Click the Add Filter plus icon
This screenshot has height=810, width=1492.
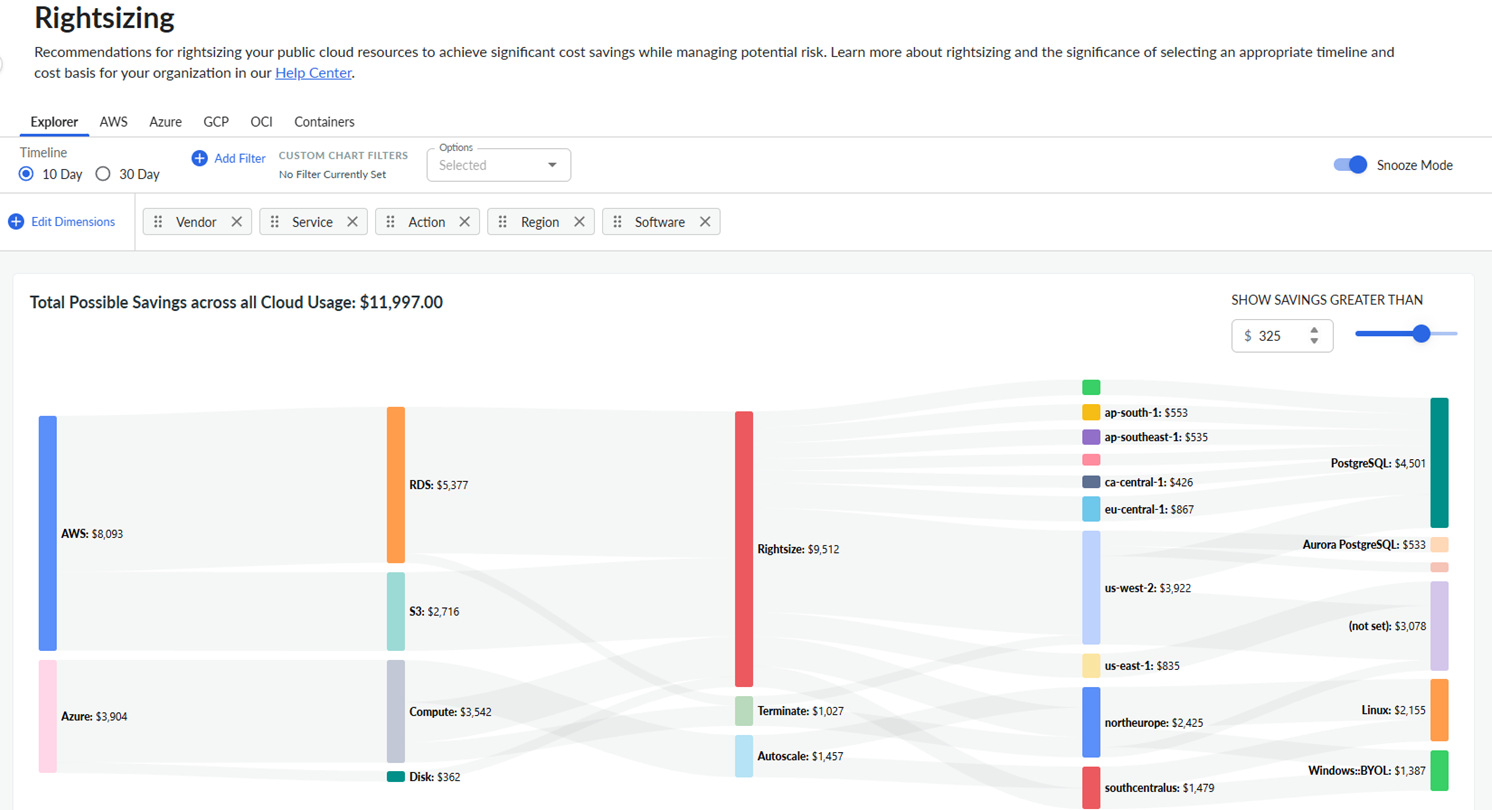pos(199,158)
